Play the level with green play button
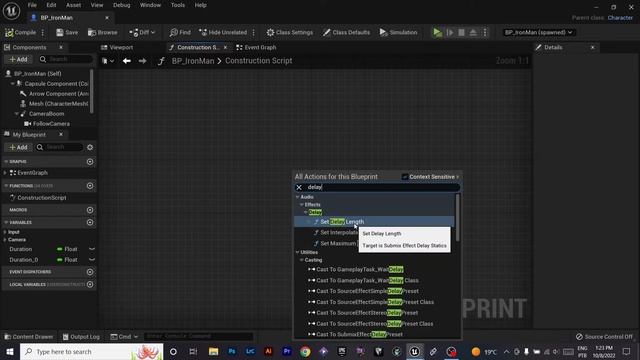Viewport: 640px width, 360px height. tap(437, 32)
